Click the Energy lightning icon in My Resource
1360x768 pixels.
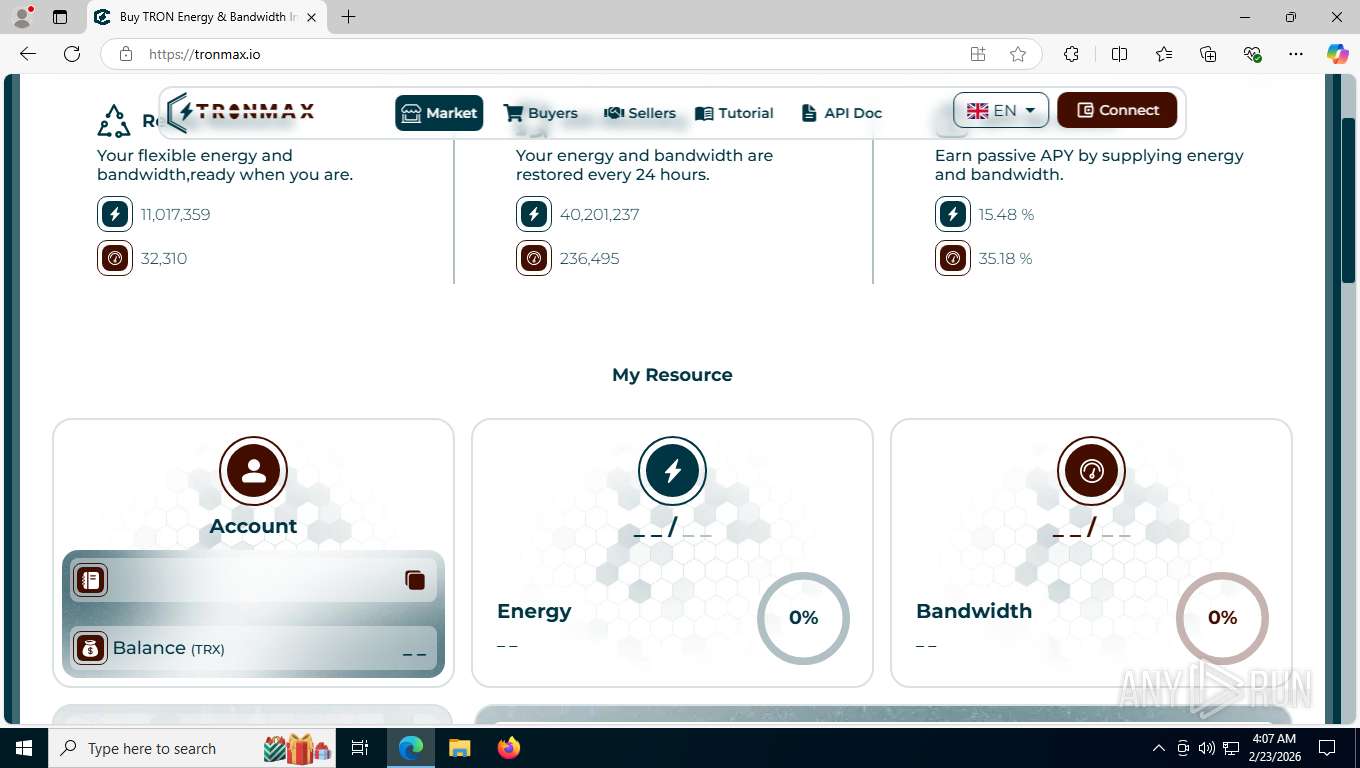(x=672, y=471)
